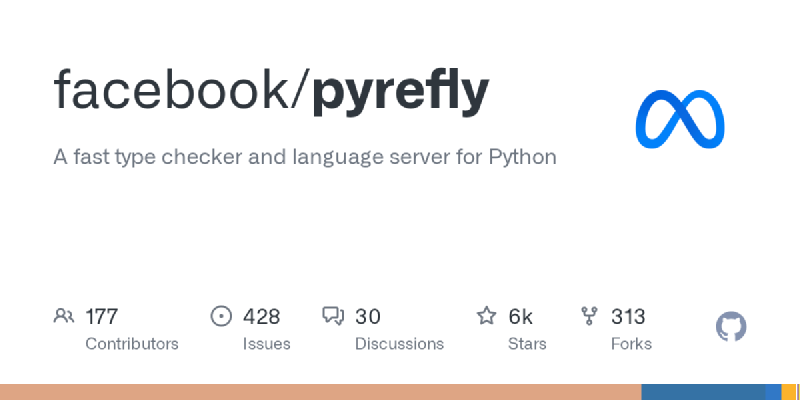Click the facebook owner name in title
The width and height of the screenshot is (800, 400).
(x=171, y=89)
